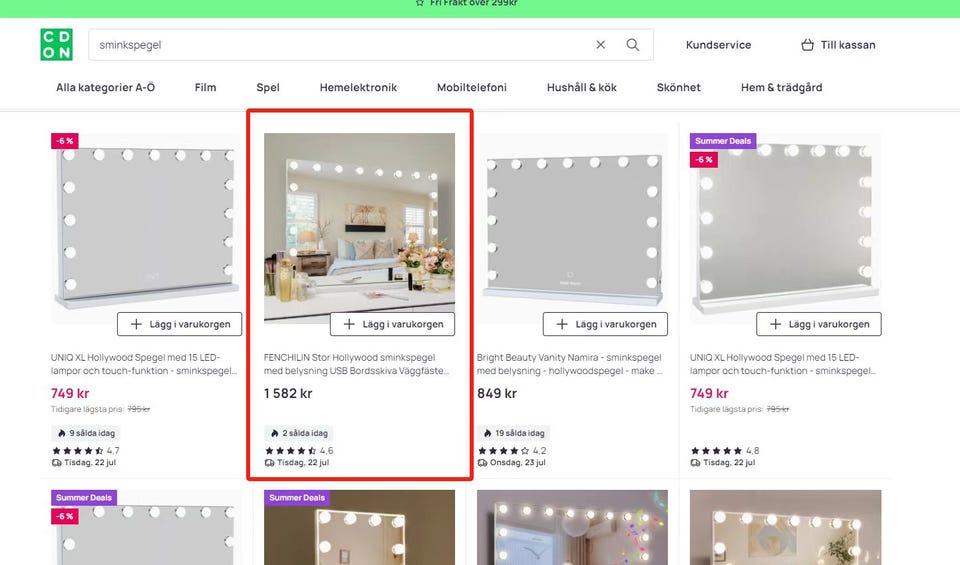Open the CDON logo home link
The height and width of the screenshot is (565, 960).
pyautogui.click(x=56, y=45)
